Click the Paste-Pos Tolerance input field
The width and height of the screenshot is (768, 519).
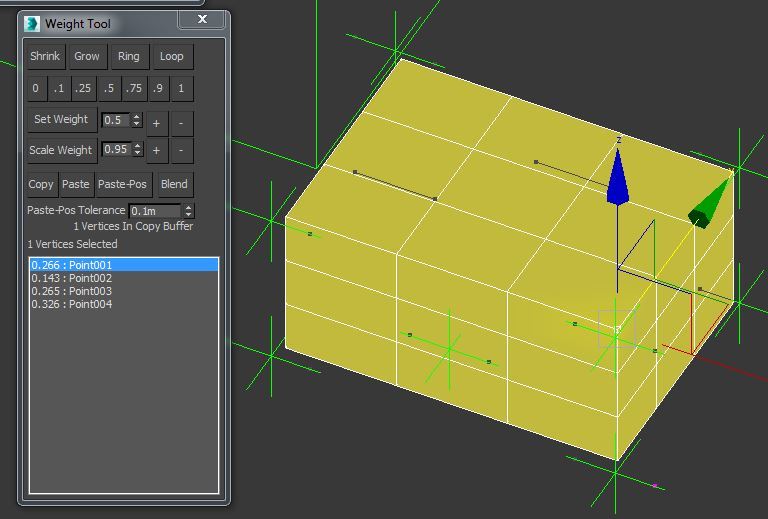pyautogui.click(x=155, y=211)
